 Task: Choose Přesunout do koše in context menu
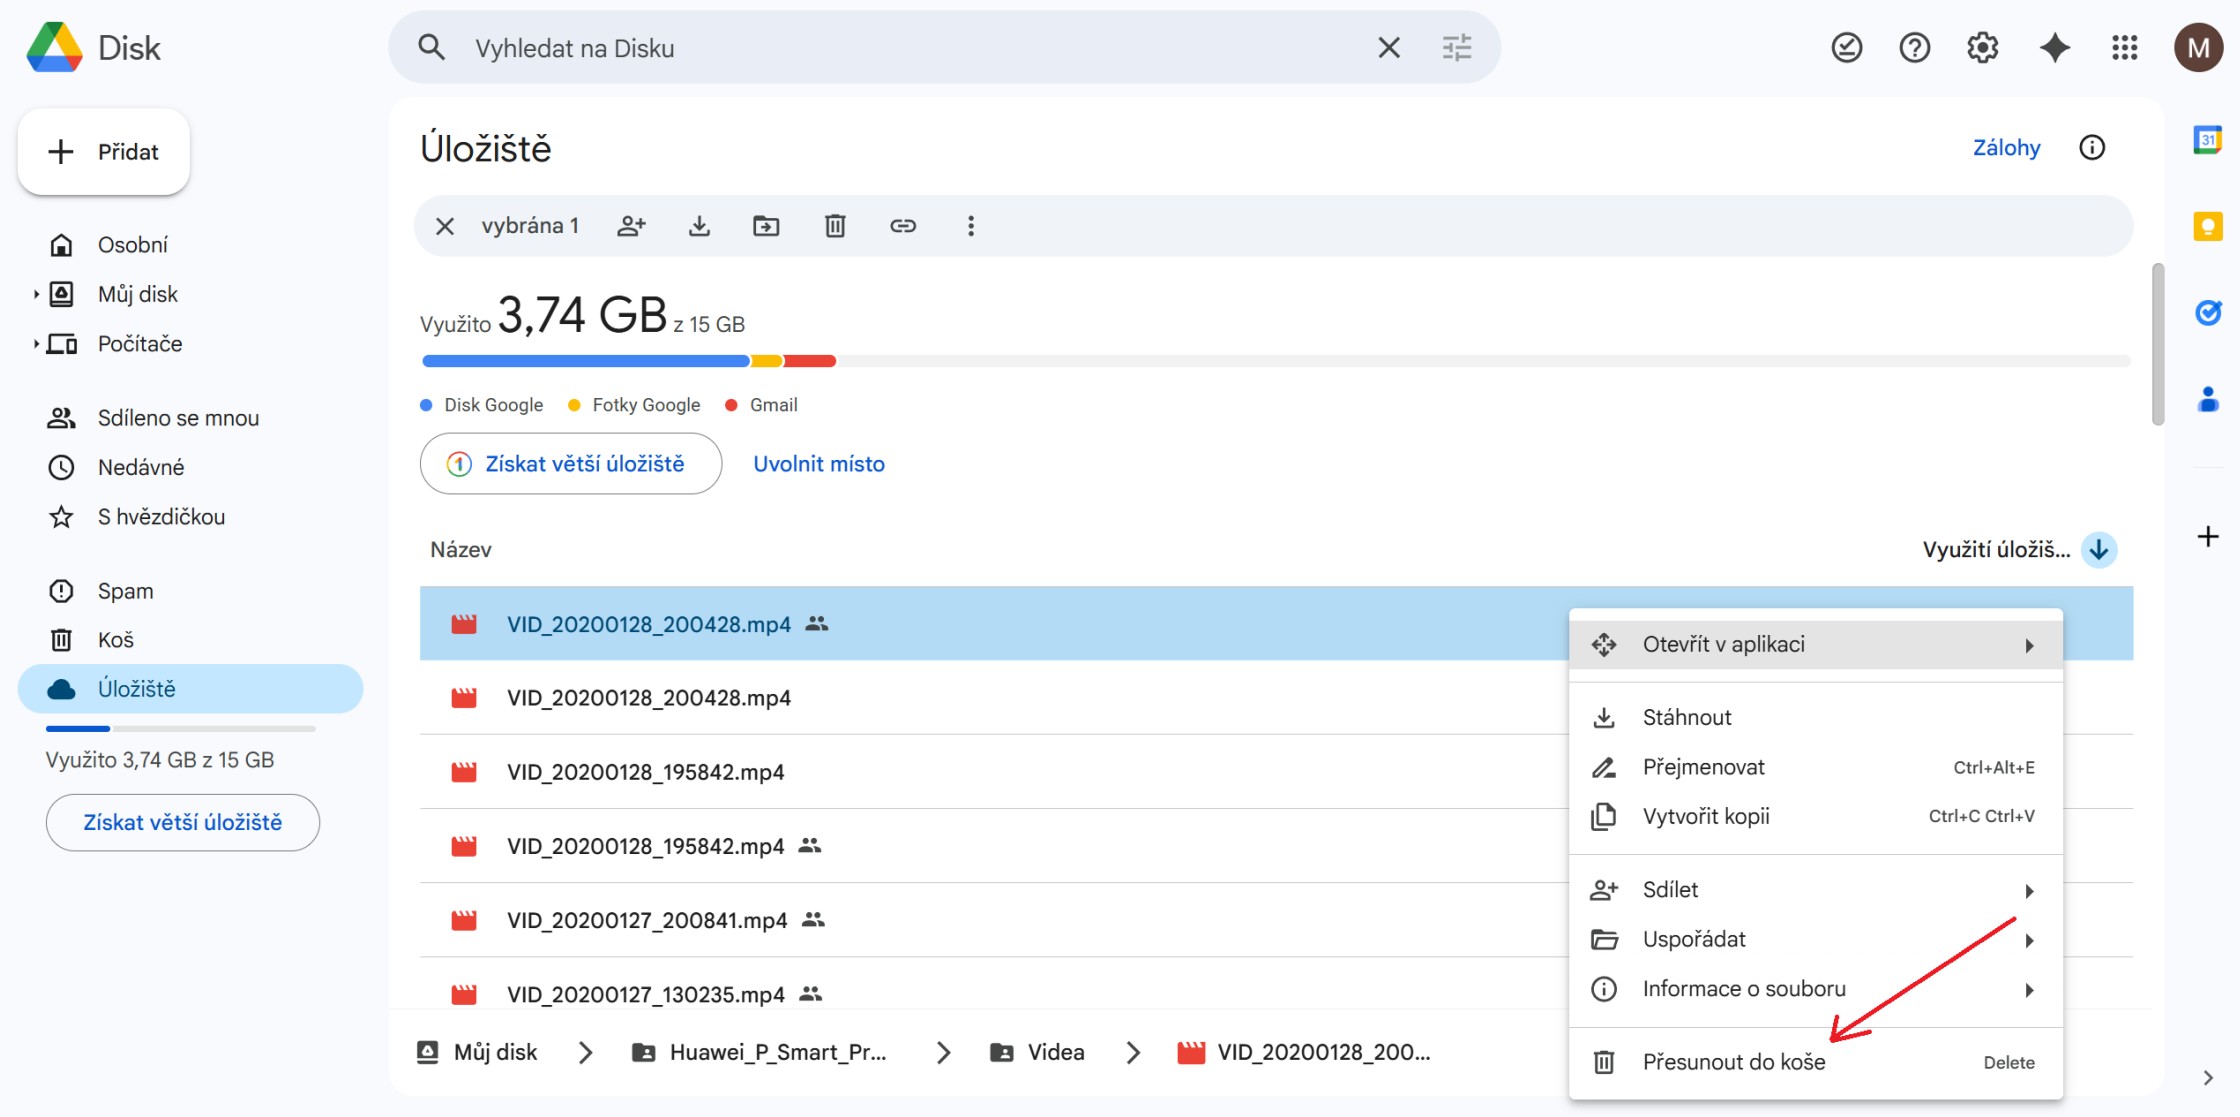pos(1733,1062)
